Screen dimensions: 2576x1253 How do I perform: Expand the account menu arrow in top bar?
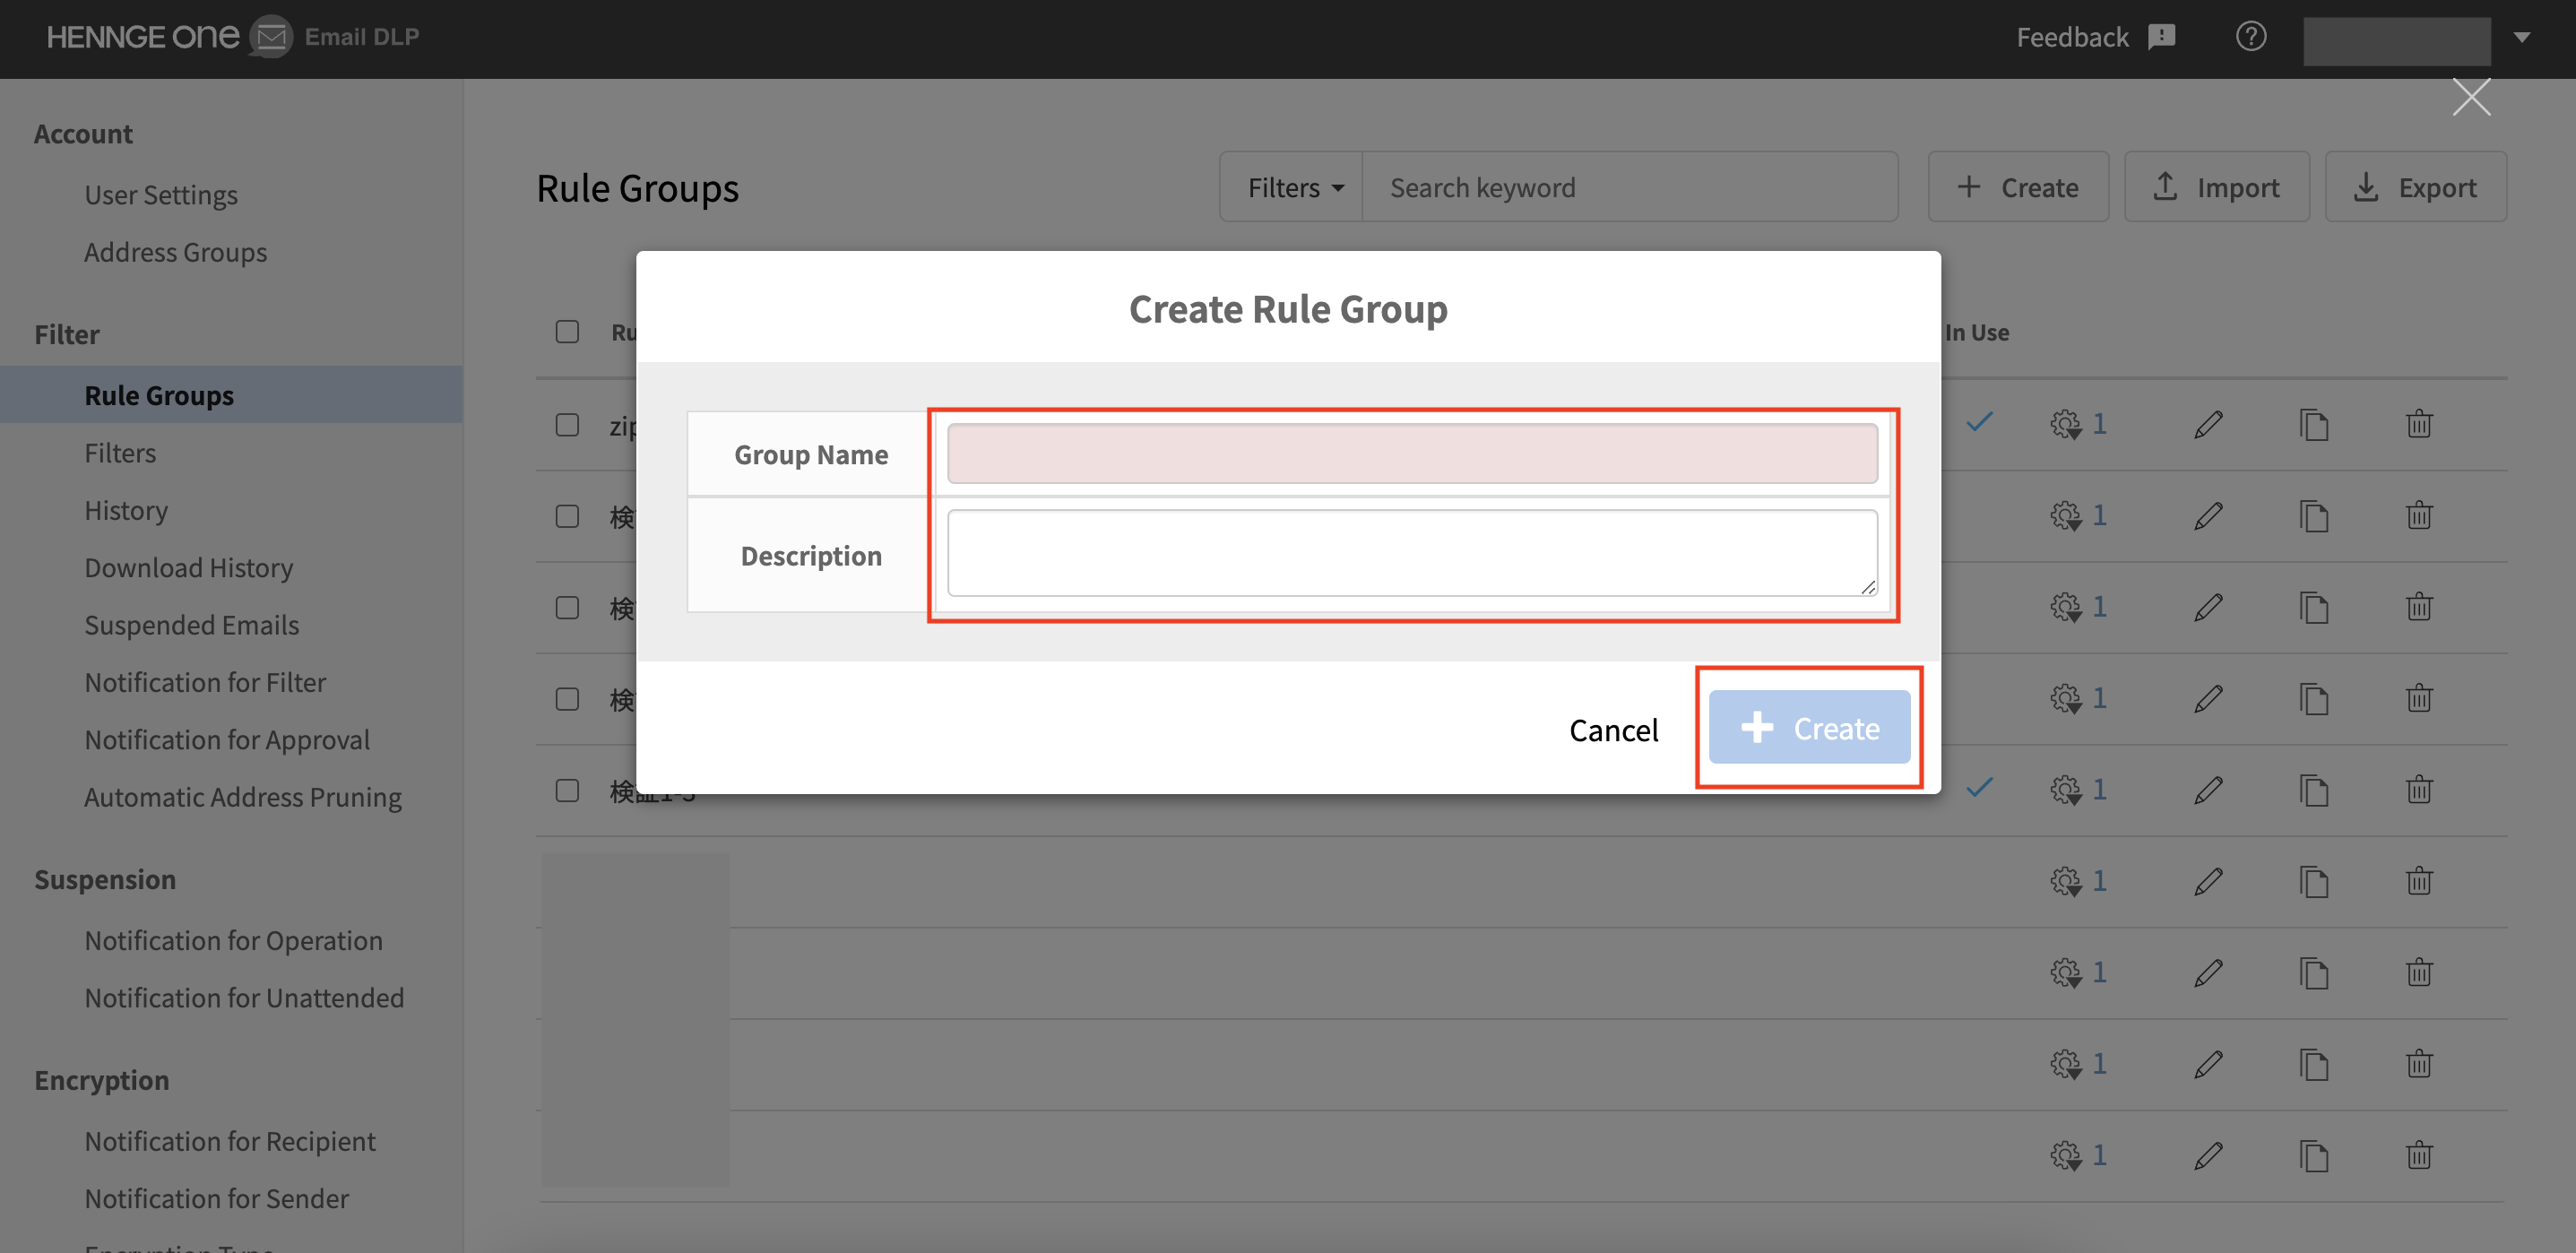pyautogui.click(x=2521, y=37)
